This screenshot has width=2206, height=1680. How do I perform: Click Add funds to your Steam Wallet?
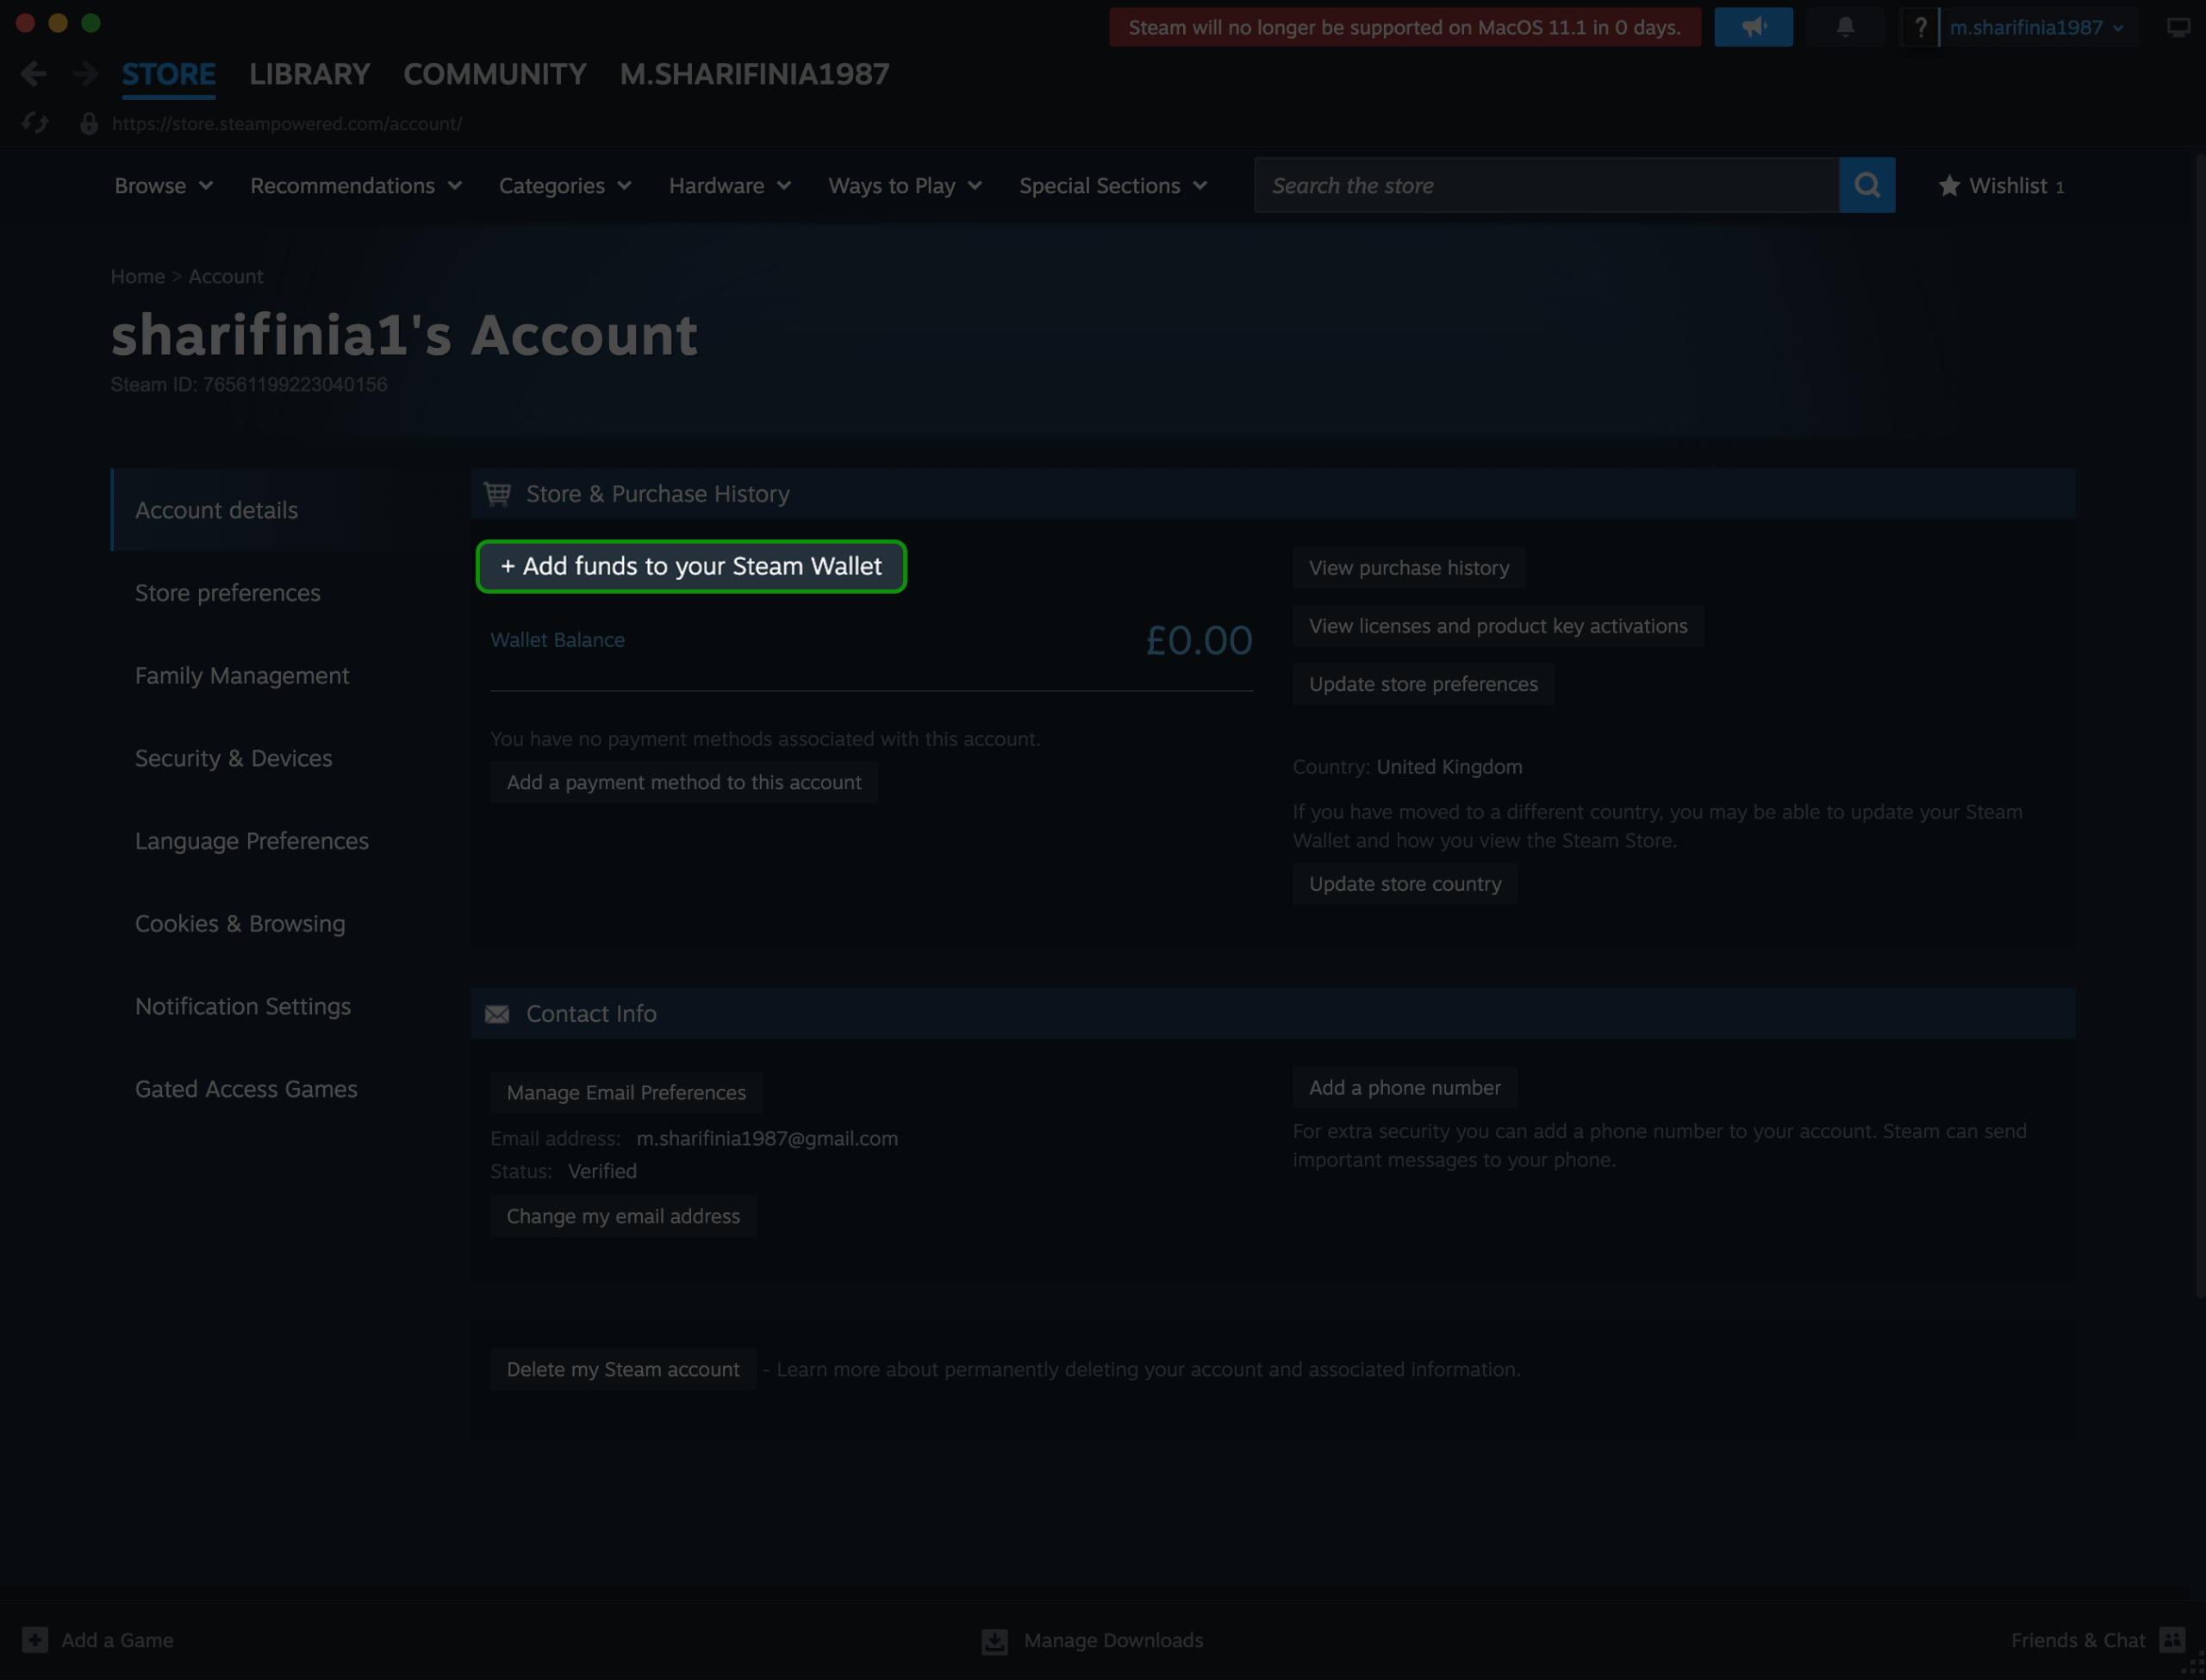click(691, 566)
